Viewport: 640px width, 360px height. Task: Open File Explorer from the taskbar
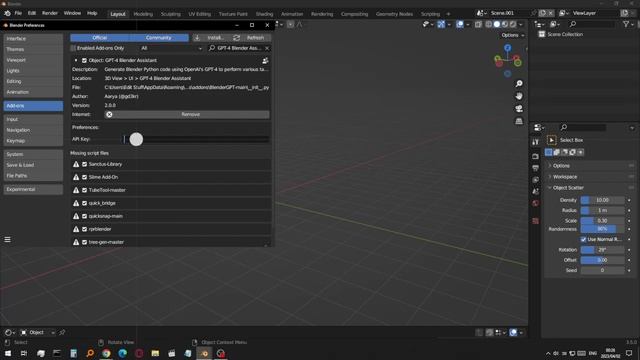pos(155,353)
